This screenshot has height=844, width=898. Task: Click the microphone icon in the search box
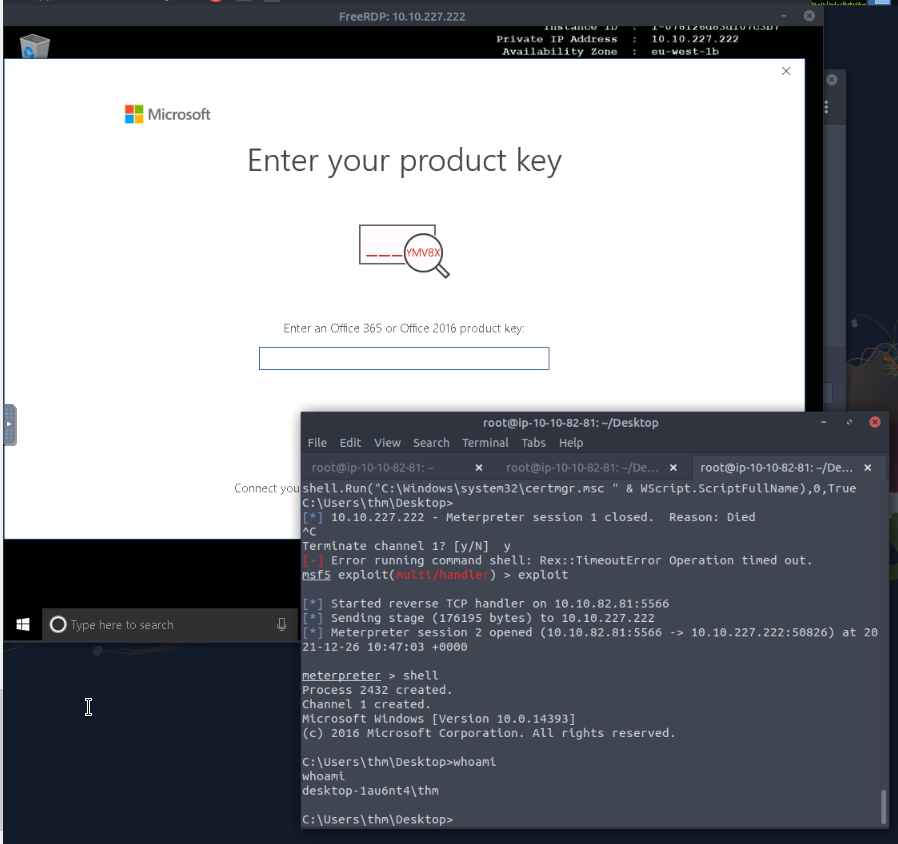281,624
